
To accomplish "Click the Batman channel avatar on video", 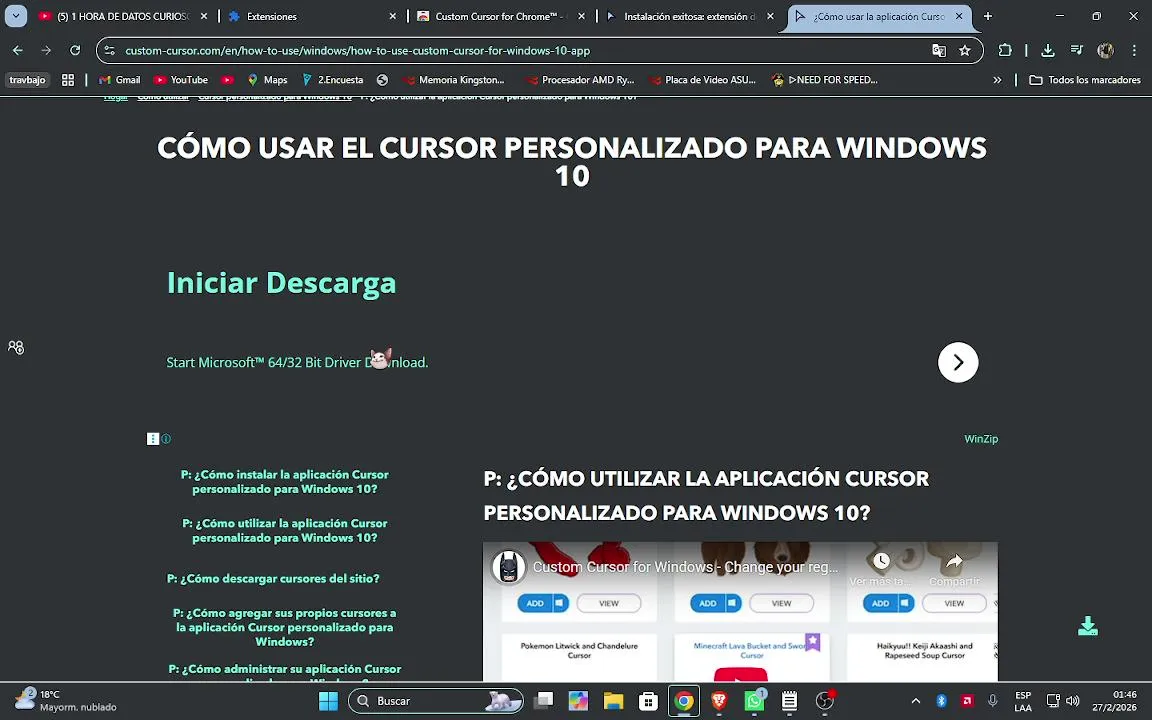I will pyautogui.click(x=508, y=567).
